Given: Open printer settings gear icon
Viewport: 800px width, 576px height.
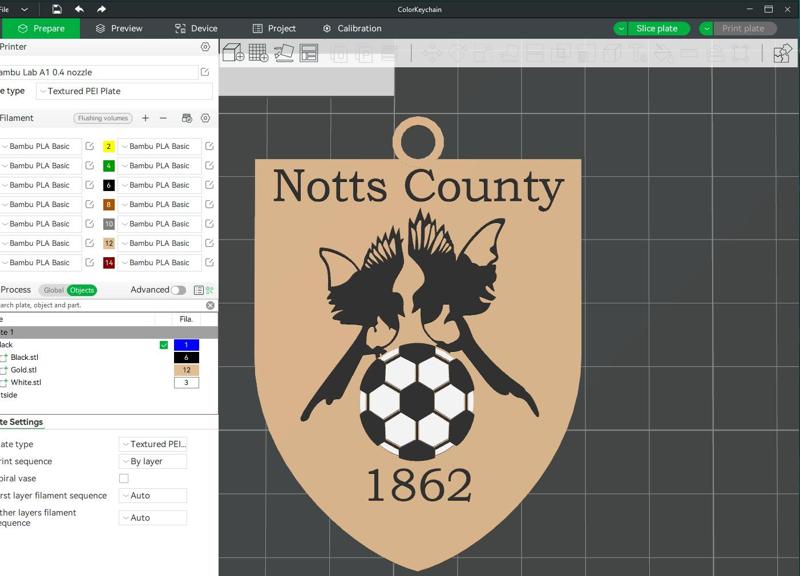Looking at the screenshot, I should click(205, 47).
